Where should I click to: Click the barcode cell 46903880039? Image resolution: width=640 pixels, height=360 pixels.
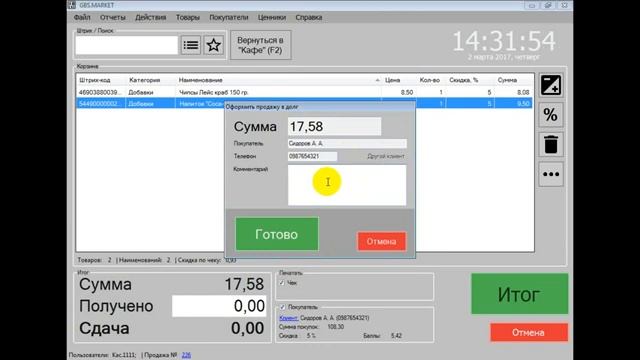[x=100, y=93]
